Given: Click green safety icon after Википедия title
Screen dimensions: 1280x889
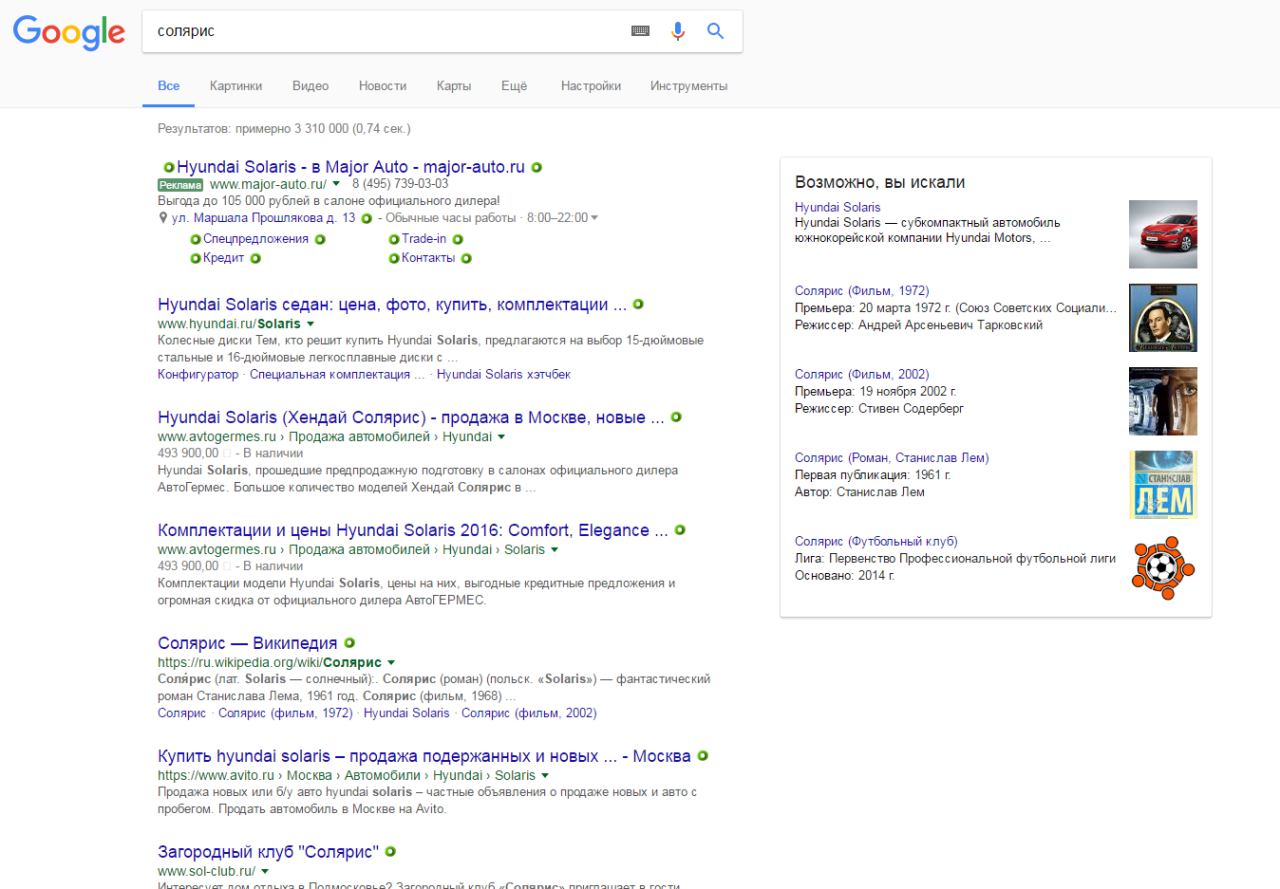Looking at the screenshot, I should (350, 643).
